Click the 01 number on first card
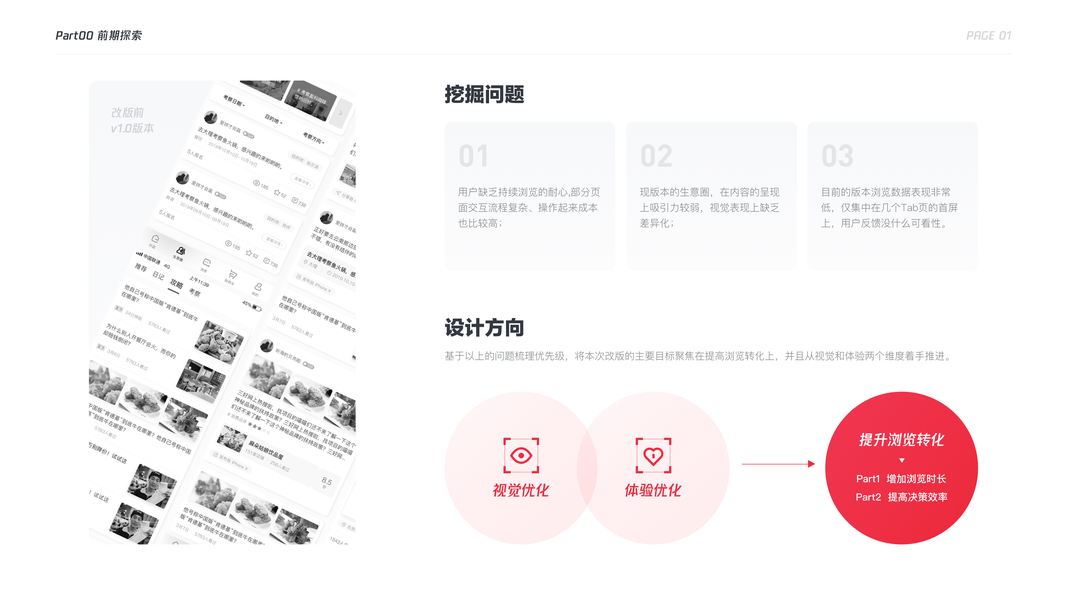 473,156
